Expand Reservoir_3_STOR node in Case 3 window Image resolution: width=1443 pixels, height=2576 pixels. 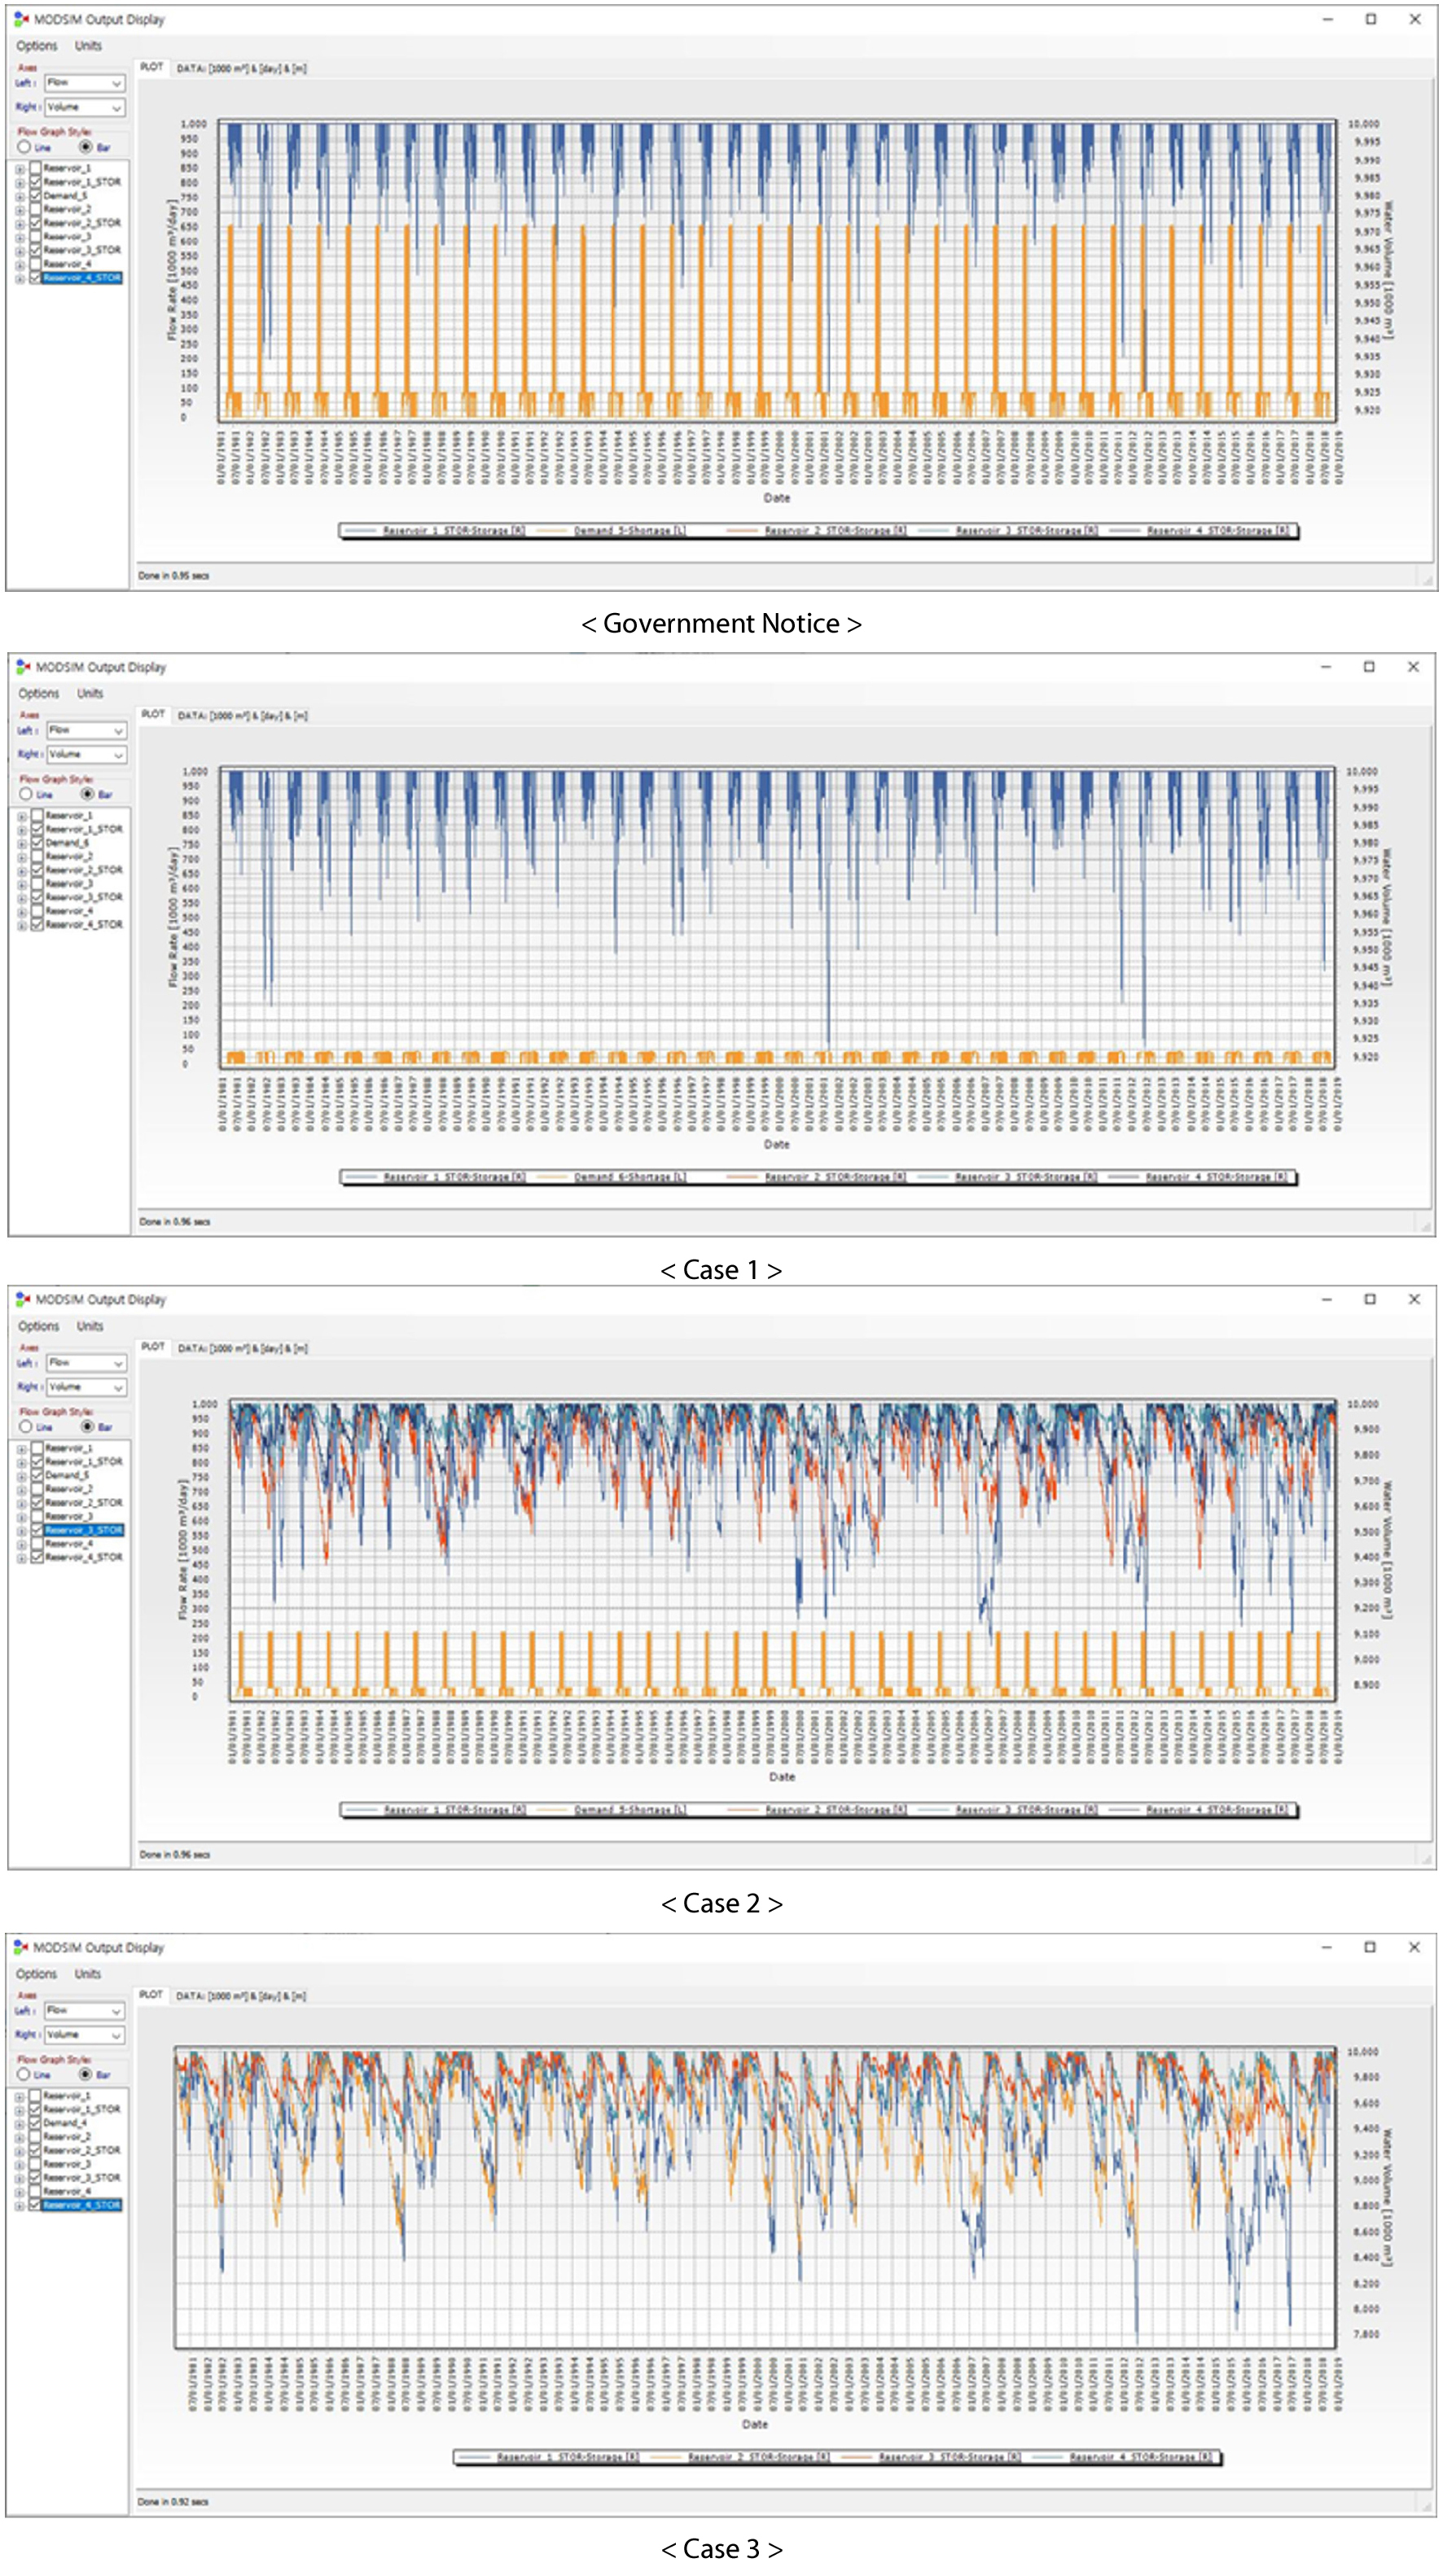click(x=20, y=2179)
